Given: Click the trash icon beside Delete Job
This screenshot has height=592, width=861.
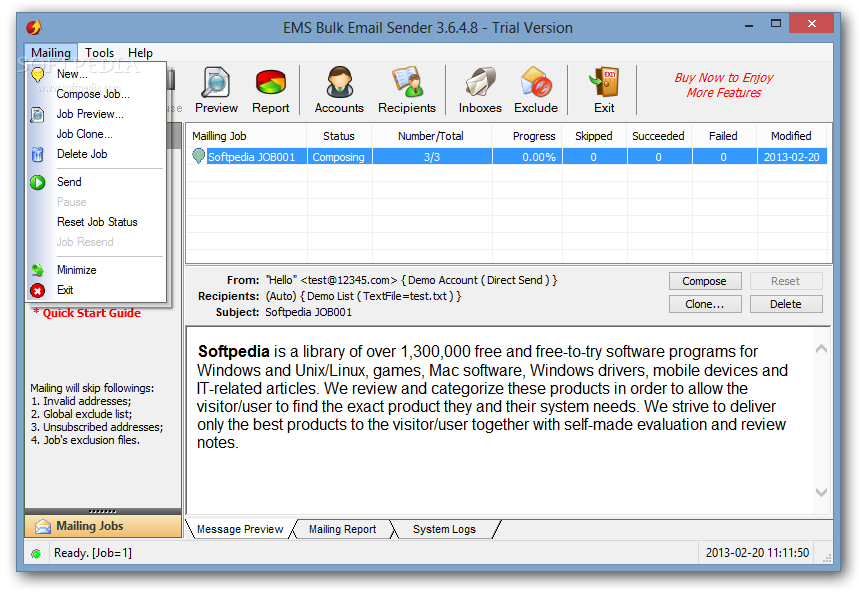Looking at the screenshot, I should coord(37,154).
